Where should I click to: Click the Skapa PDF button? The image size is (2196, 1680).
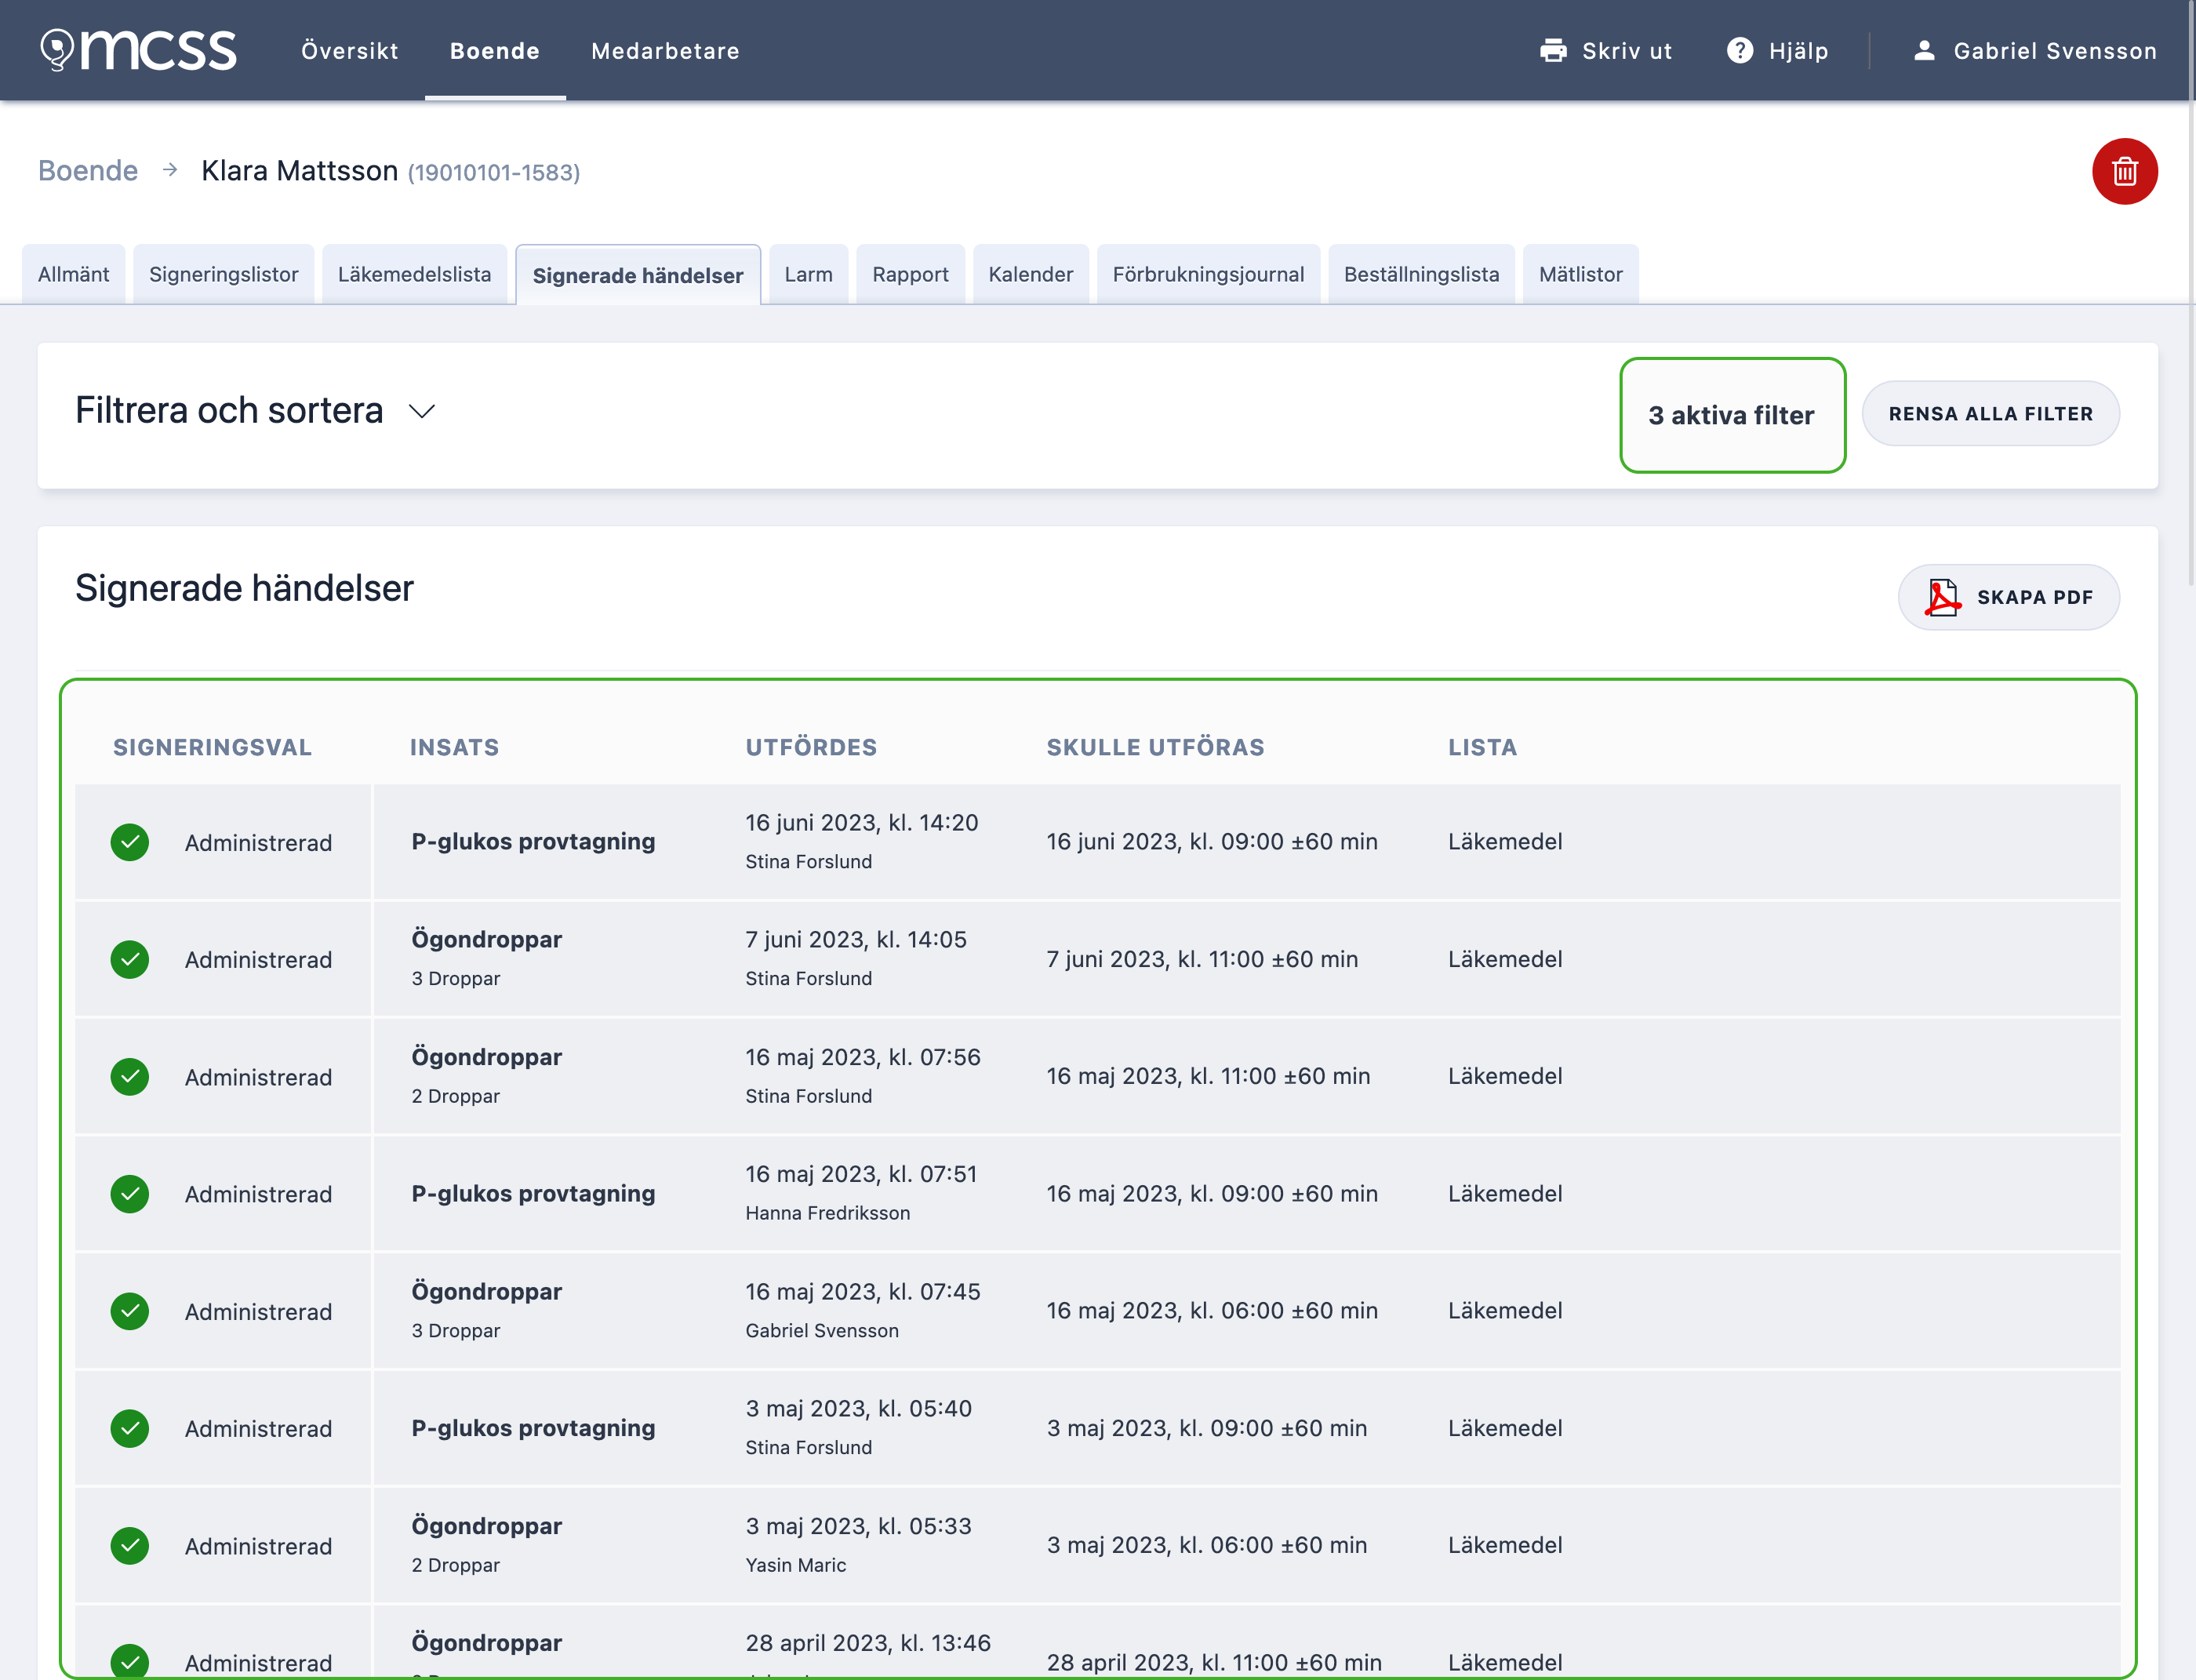point(2009,597)
